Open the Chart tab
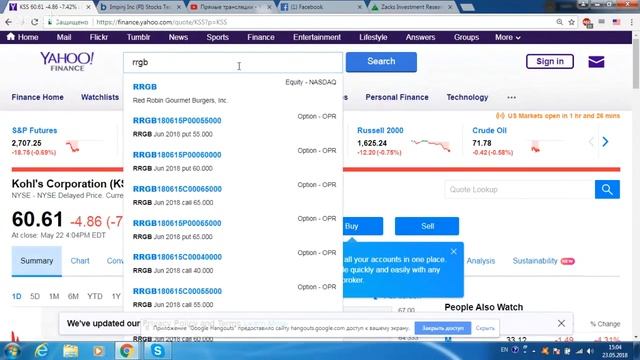The width and height of the screenshot is (640, 360). click(80, 261)
